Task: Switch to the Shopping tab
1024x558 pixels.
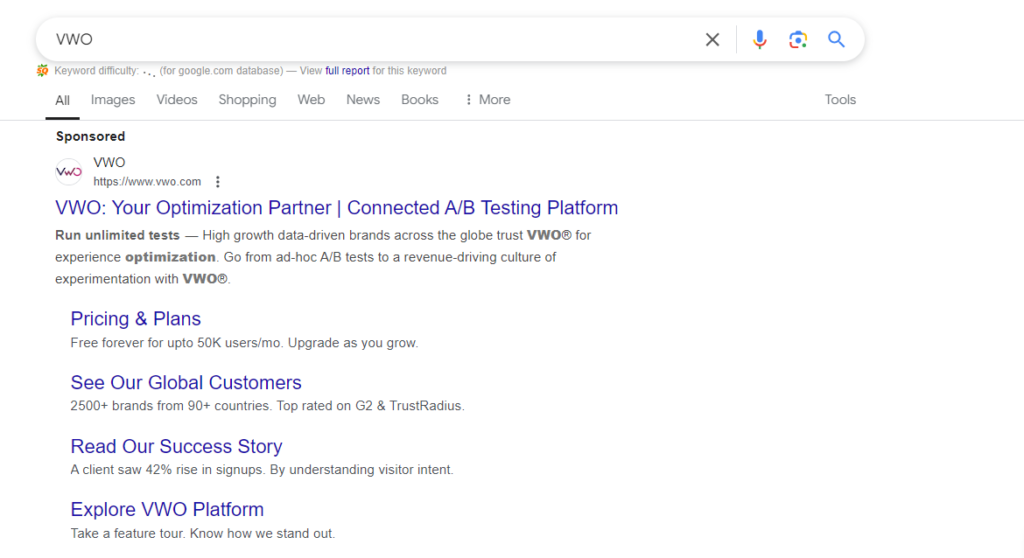Action: click(247, 100)
